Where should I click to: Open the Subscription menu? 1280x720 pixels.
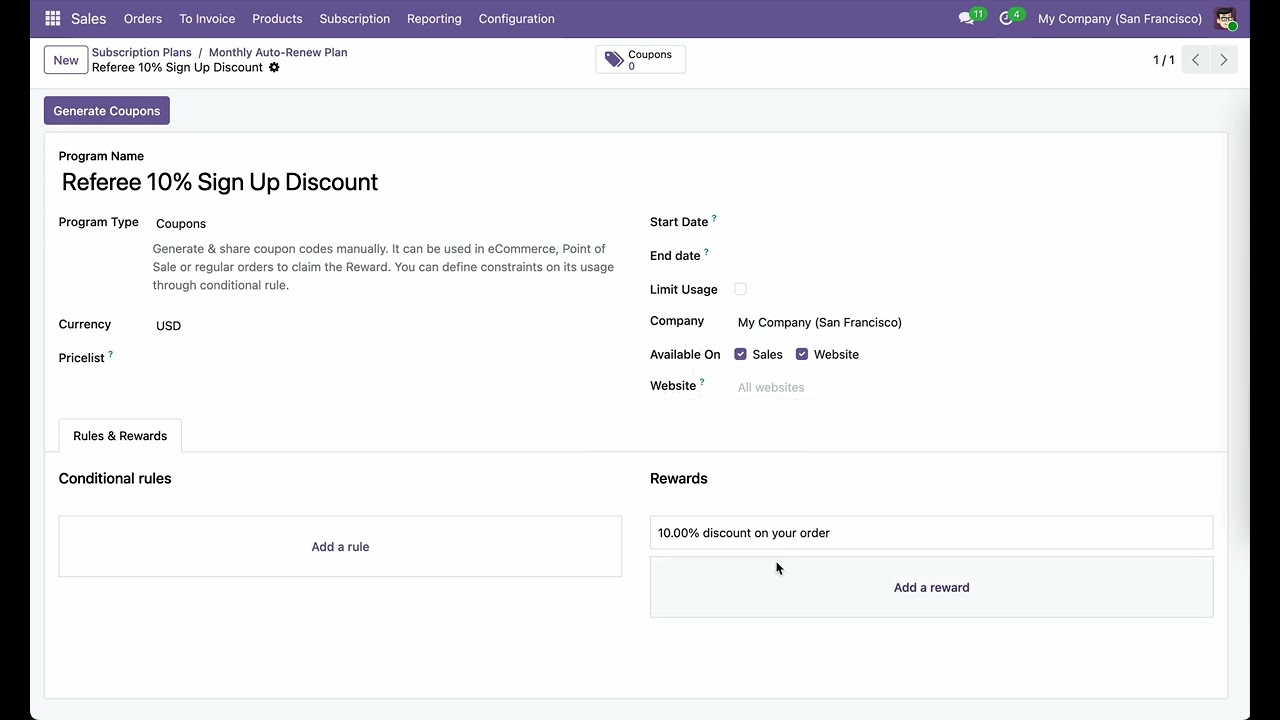point(355,19)
